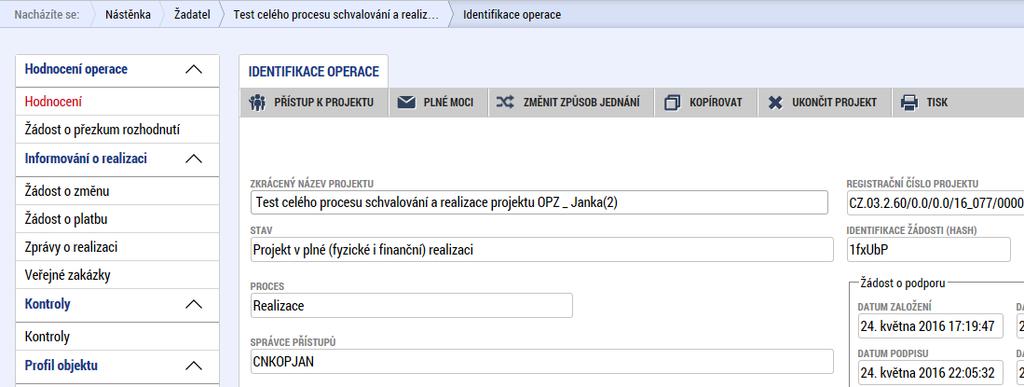Go to Nástěnka in the breadcrumb
This screenshot has width=1024, height=387.
point(128,14)
